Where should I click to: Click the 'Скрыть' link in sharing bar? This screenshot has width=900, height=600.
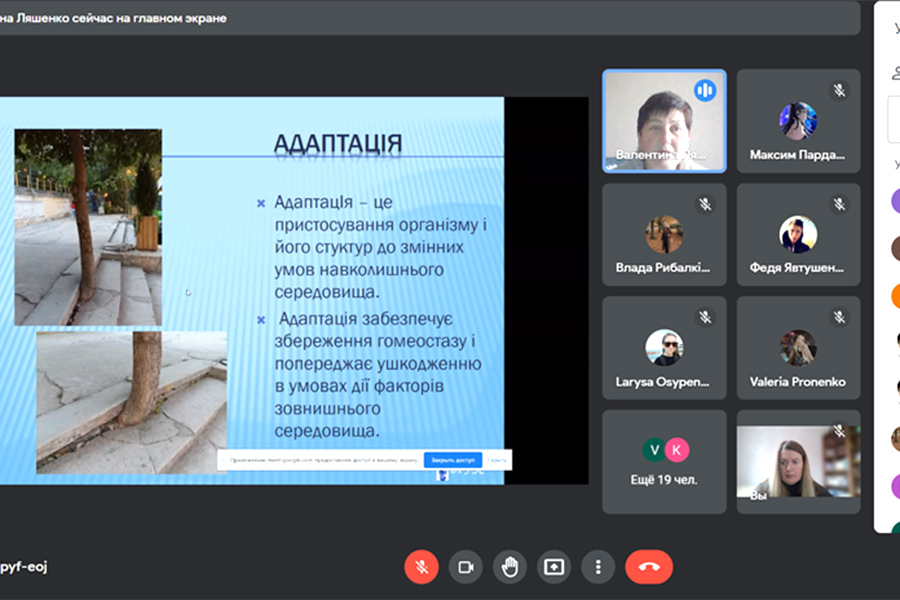499,460
